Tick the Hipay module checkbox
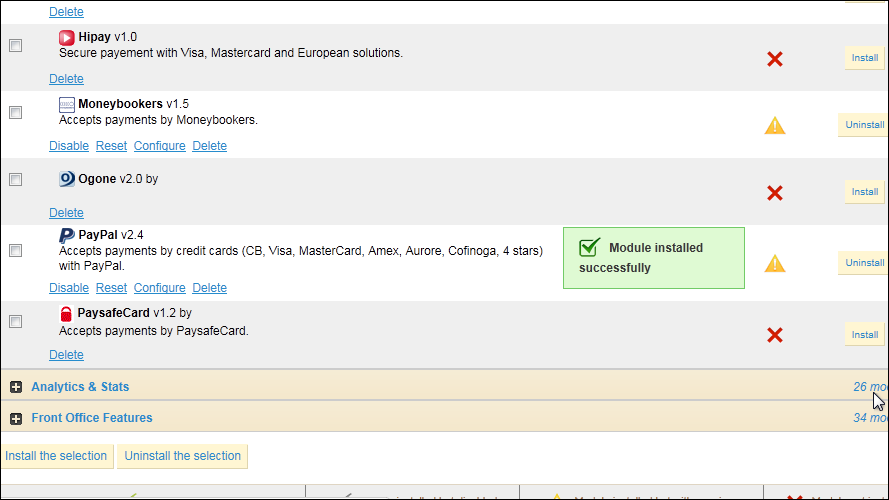Image resolution: width=889 pixels, height=500 pixels. point(15,46)
